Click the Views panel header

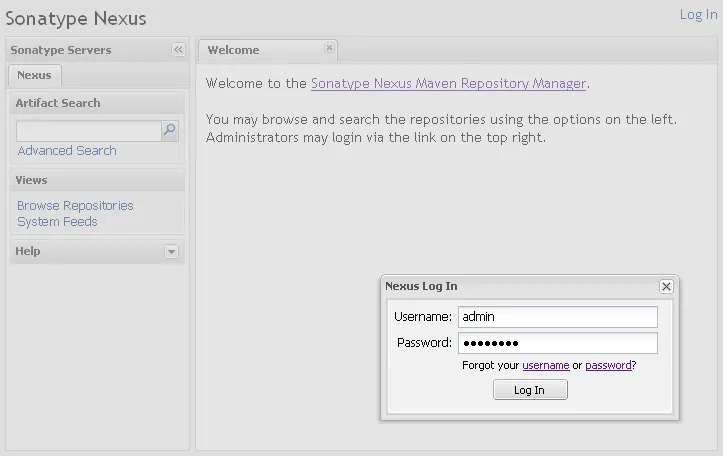(97, 180)
